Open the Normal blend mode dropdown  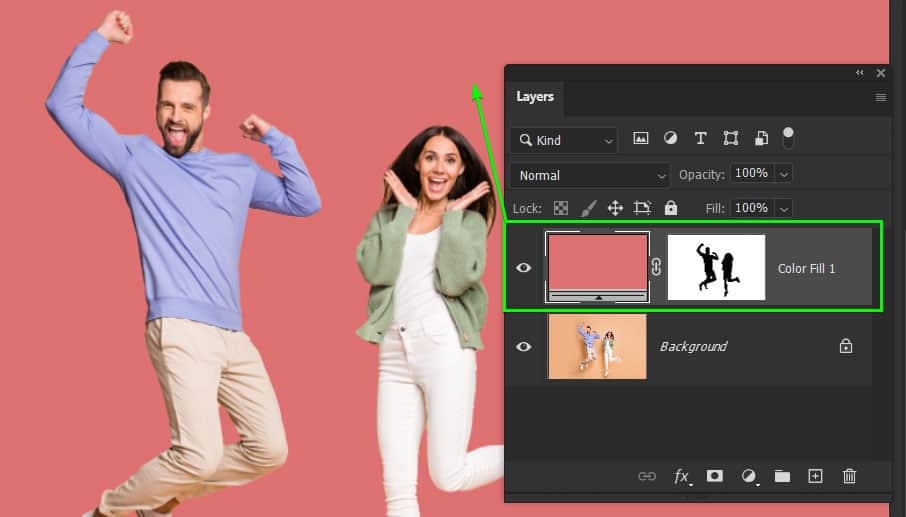click(590, 175)
